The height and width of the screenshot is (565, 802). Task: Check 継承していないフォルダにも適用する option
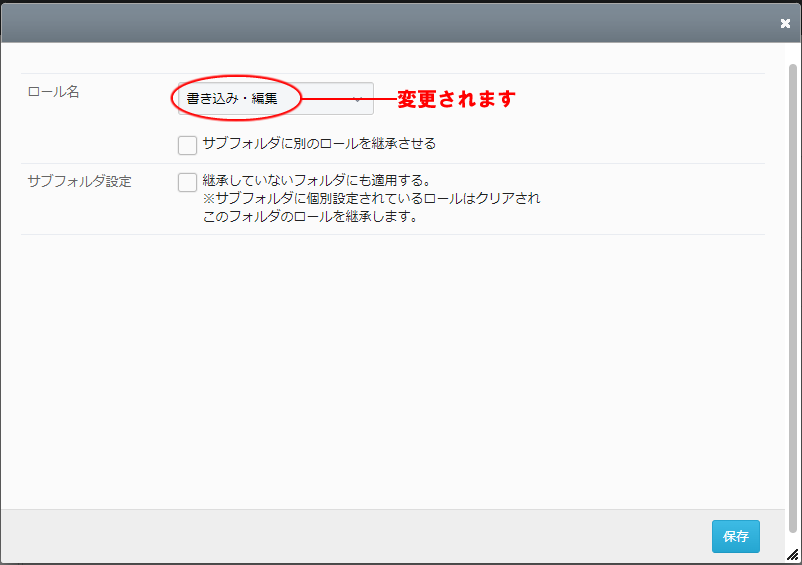(187, 182)
